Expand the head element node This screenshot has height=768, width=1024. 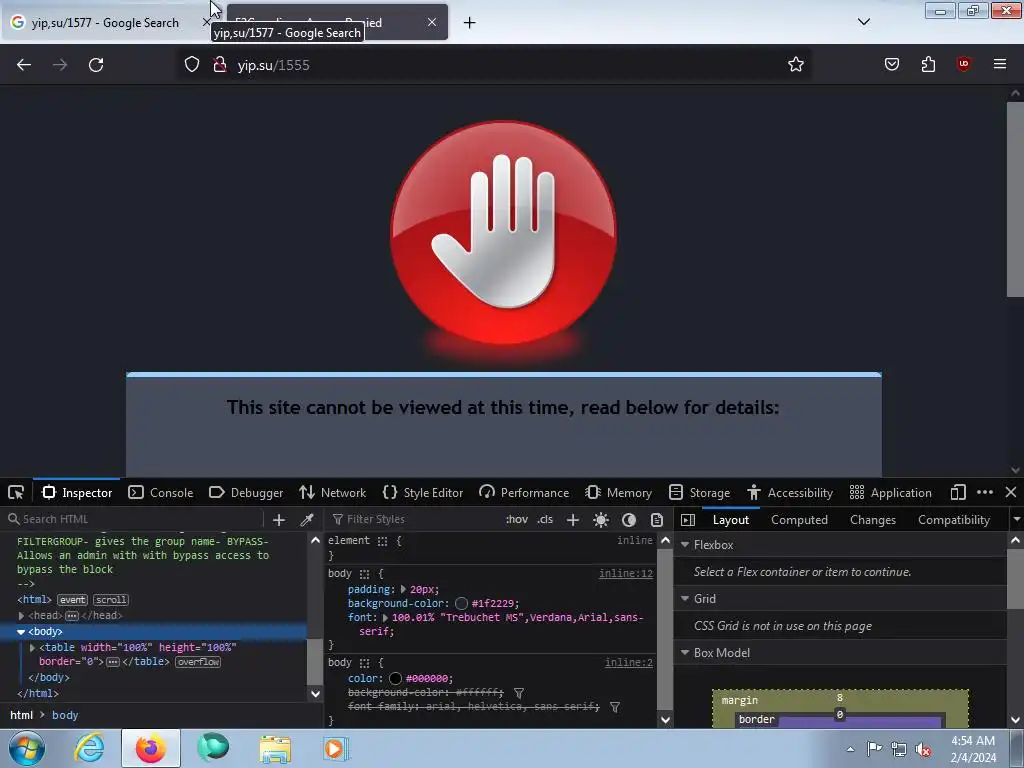click(21, 616)
